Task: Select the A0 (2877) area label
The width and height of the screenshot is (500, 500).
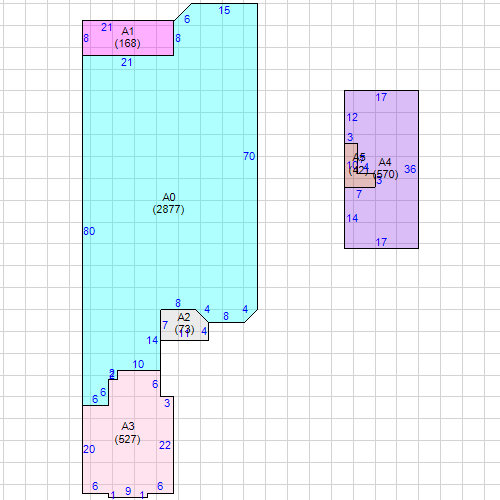Action: 168,203
